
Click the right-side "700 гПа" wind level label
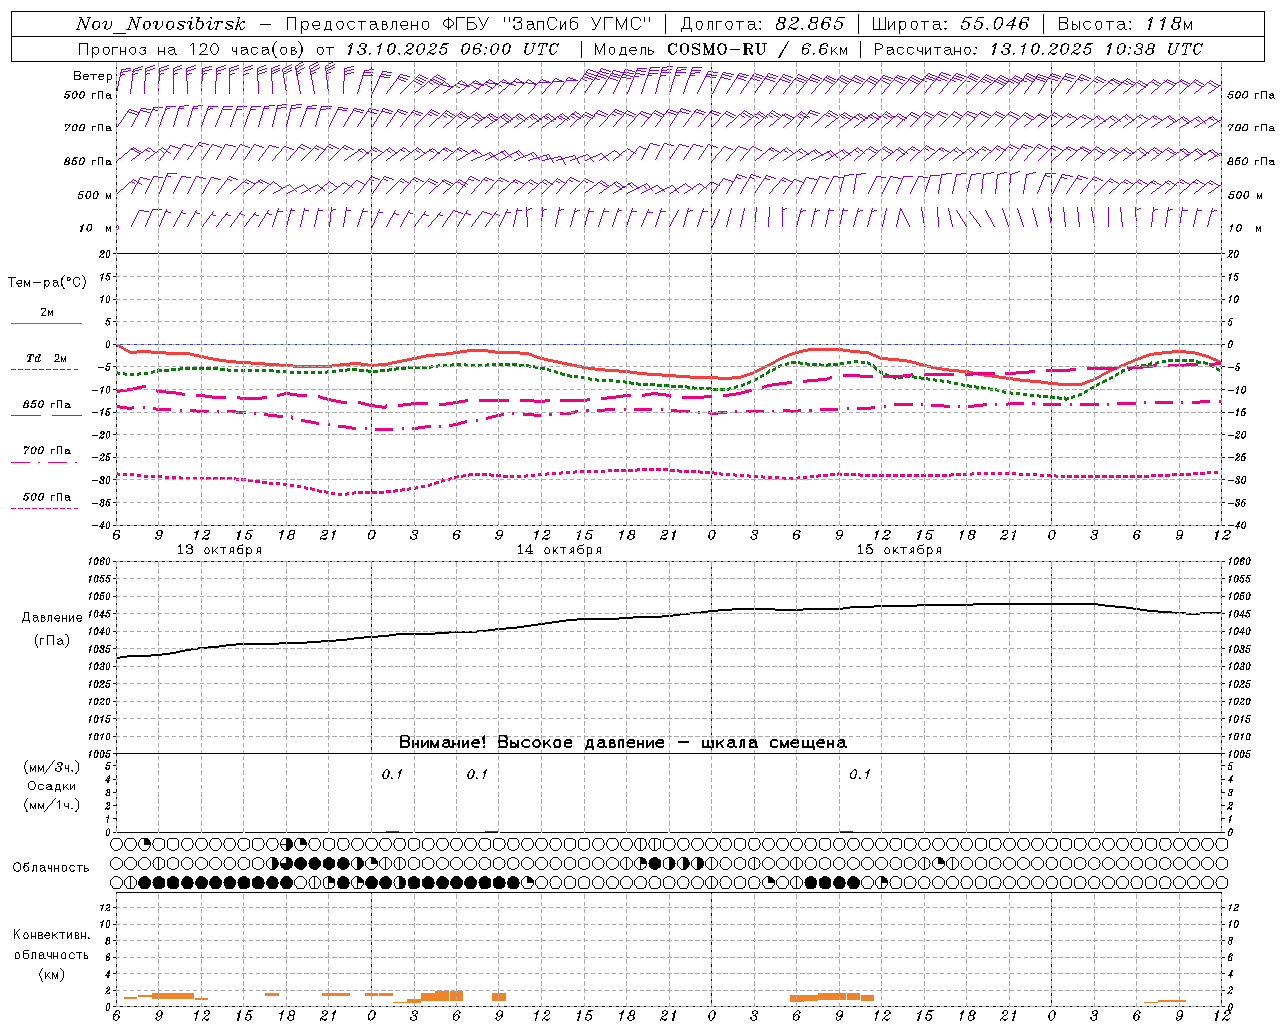point(1250,128)
